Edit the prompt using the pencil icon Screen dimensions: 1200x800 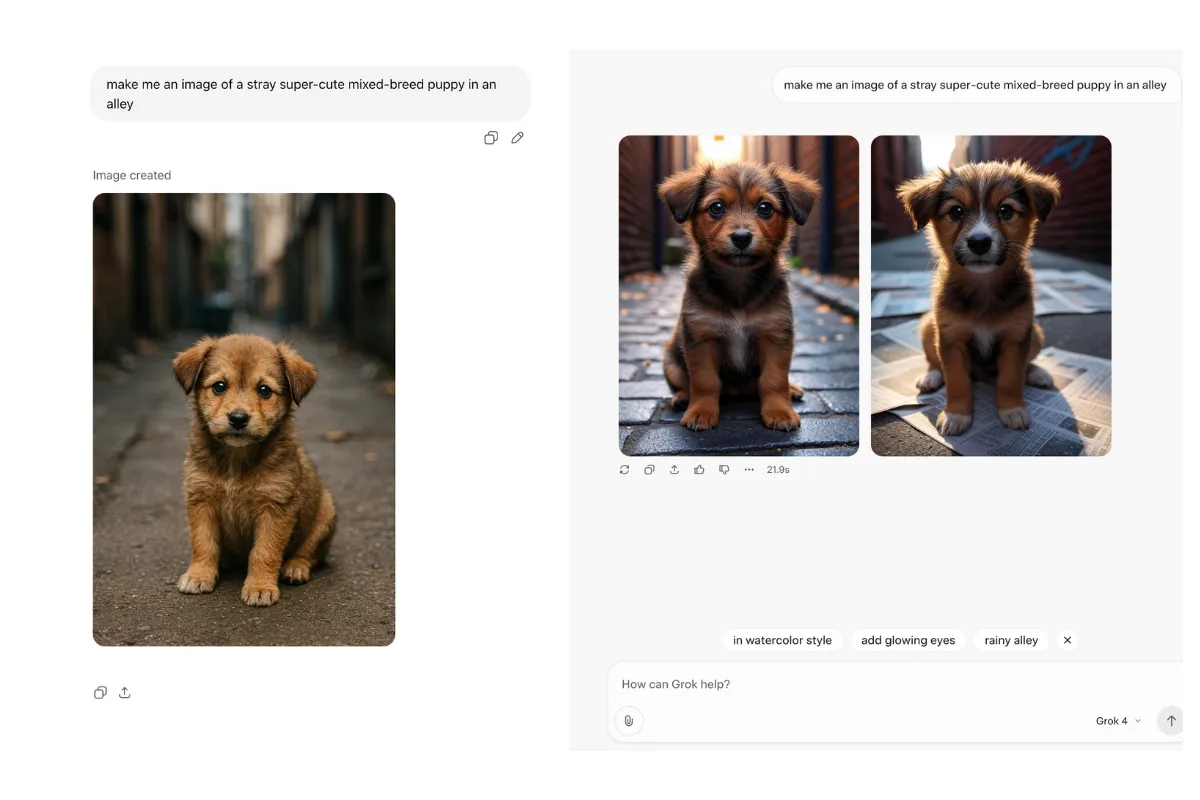(x=517, y=138)
